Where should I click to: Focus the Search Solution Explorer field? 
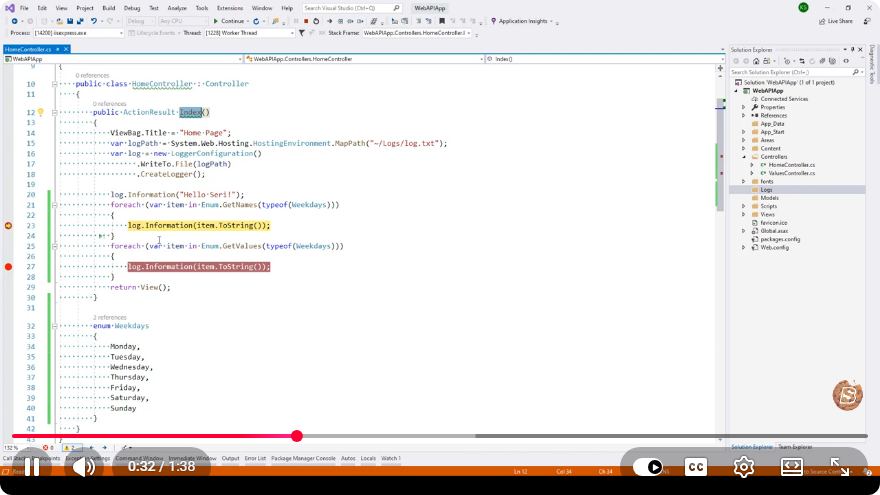click(x=796, y=72)
